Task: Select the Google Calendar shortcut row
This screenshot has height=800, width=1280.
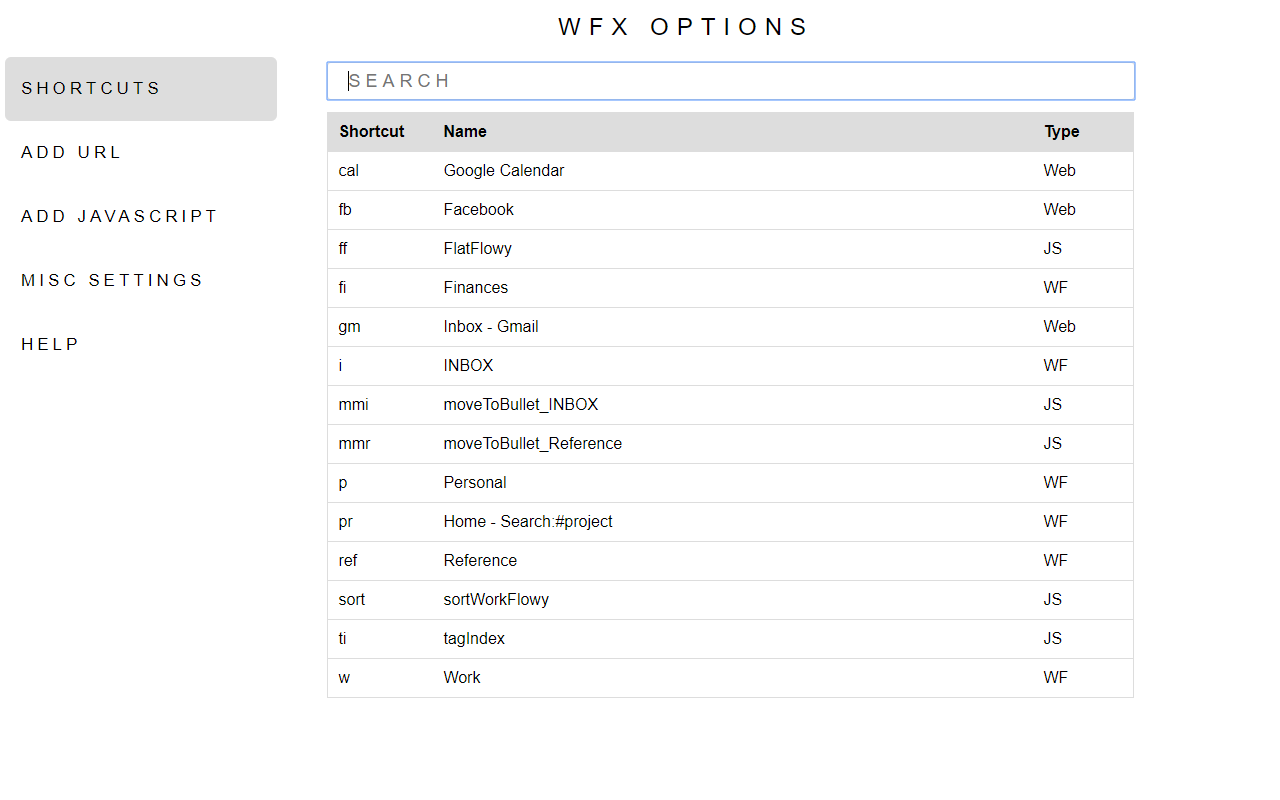Action: pos(504,171)
